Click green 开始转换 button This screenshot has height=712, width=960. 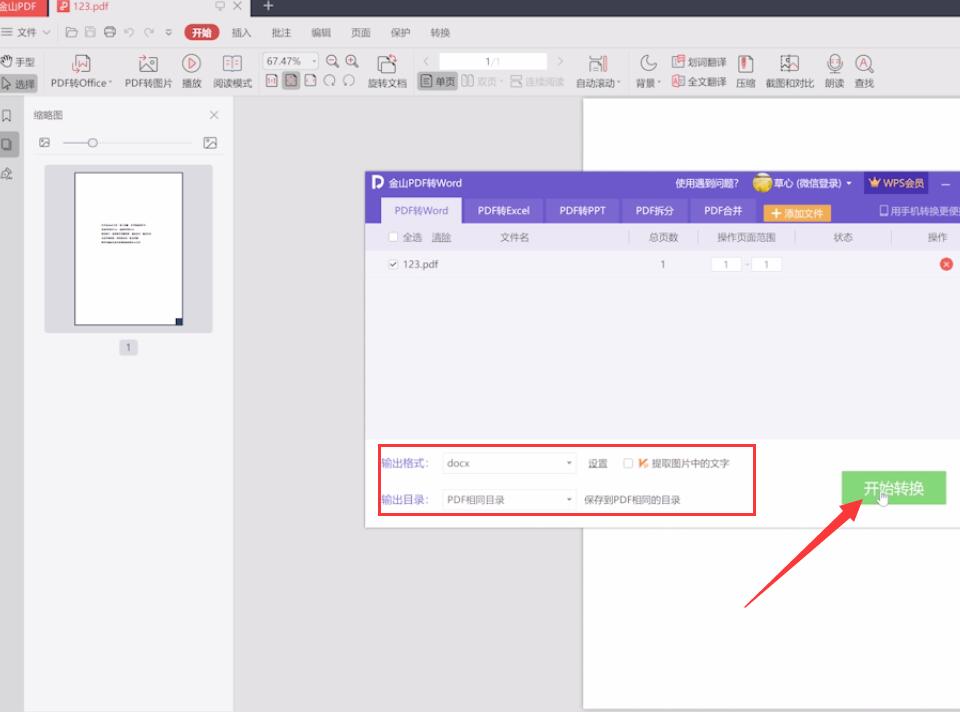[x=894, y=488]
